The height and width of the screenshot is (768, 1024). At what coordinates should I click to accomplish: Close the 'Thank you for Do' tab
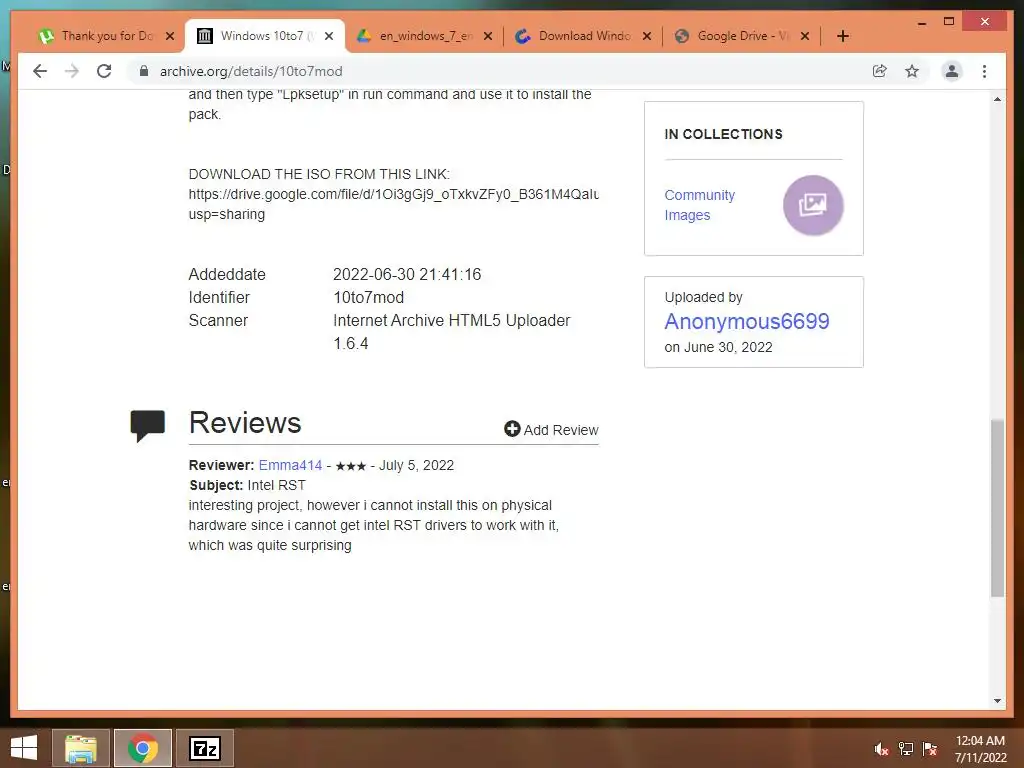coord(170,36)
